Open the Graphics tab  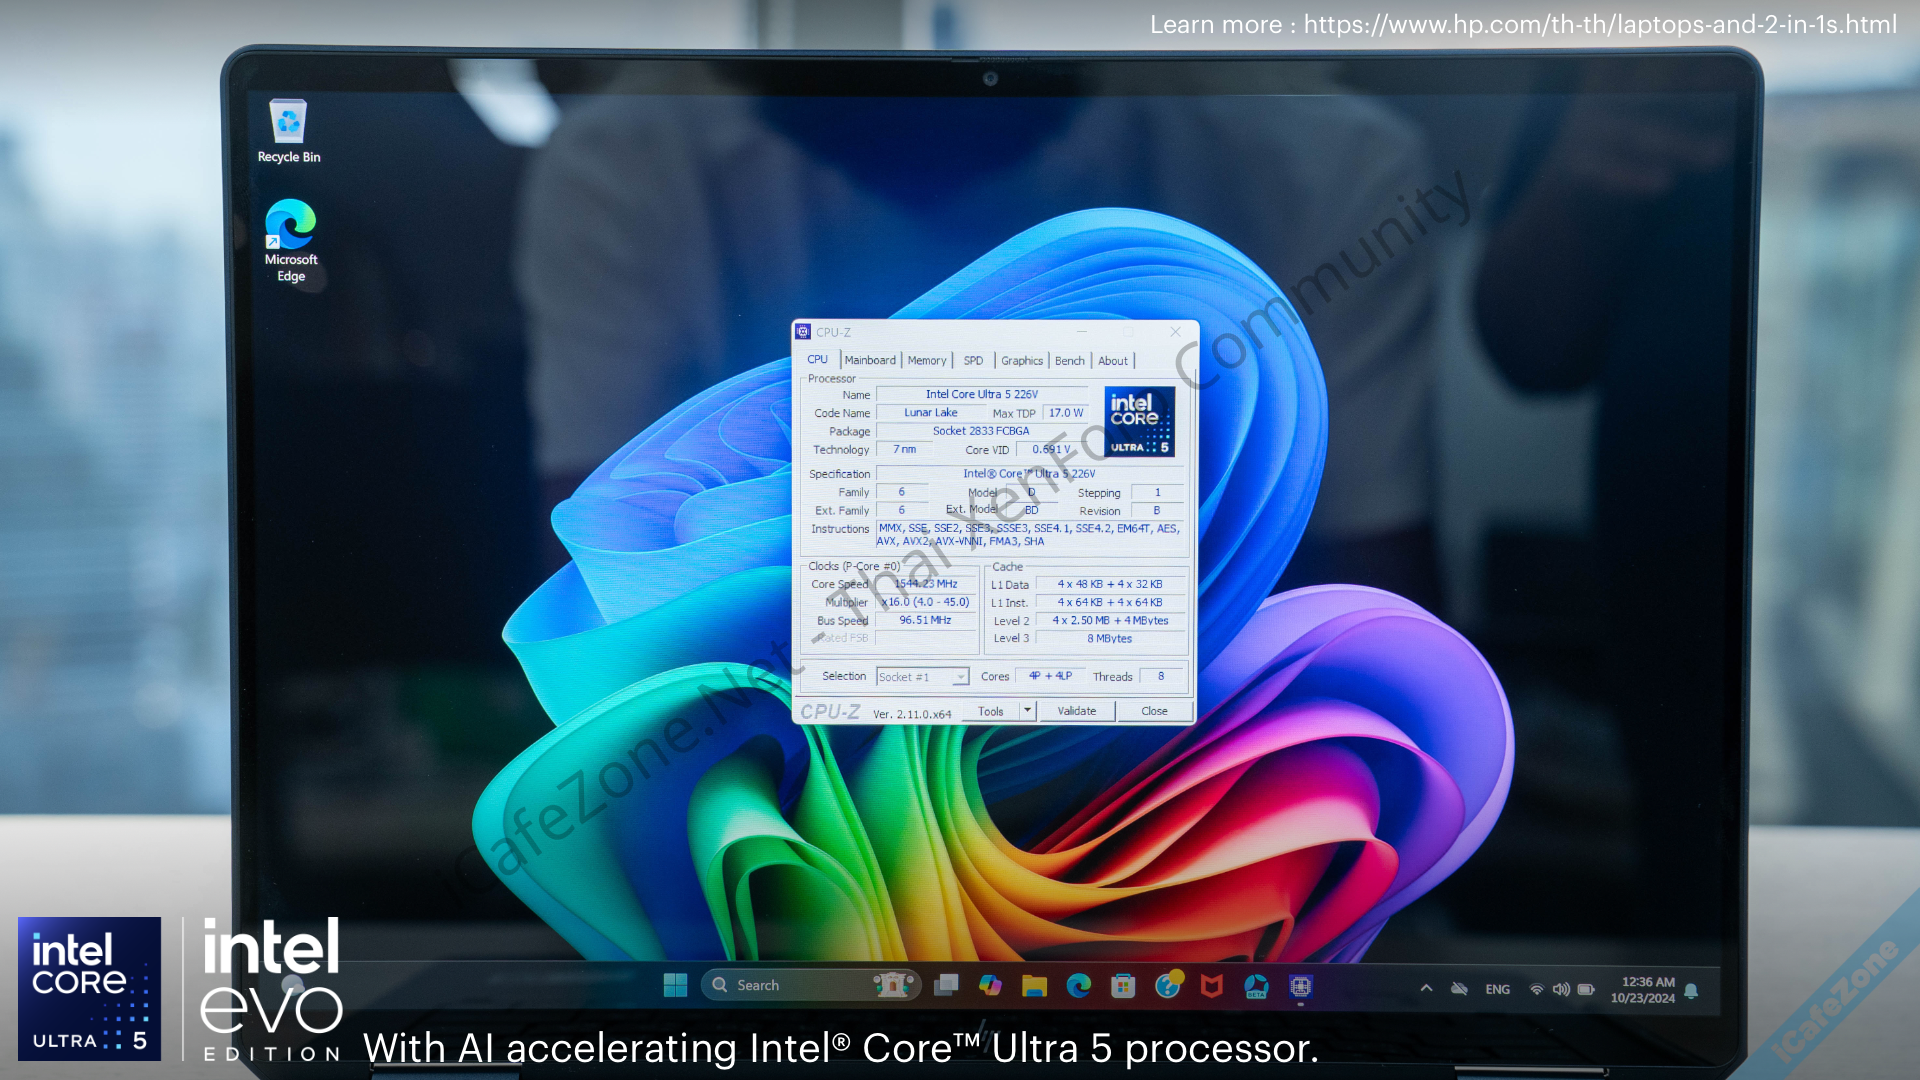point(1022,361)
